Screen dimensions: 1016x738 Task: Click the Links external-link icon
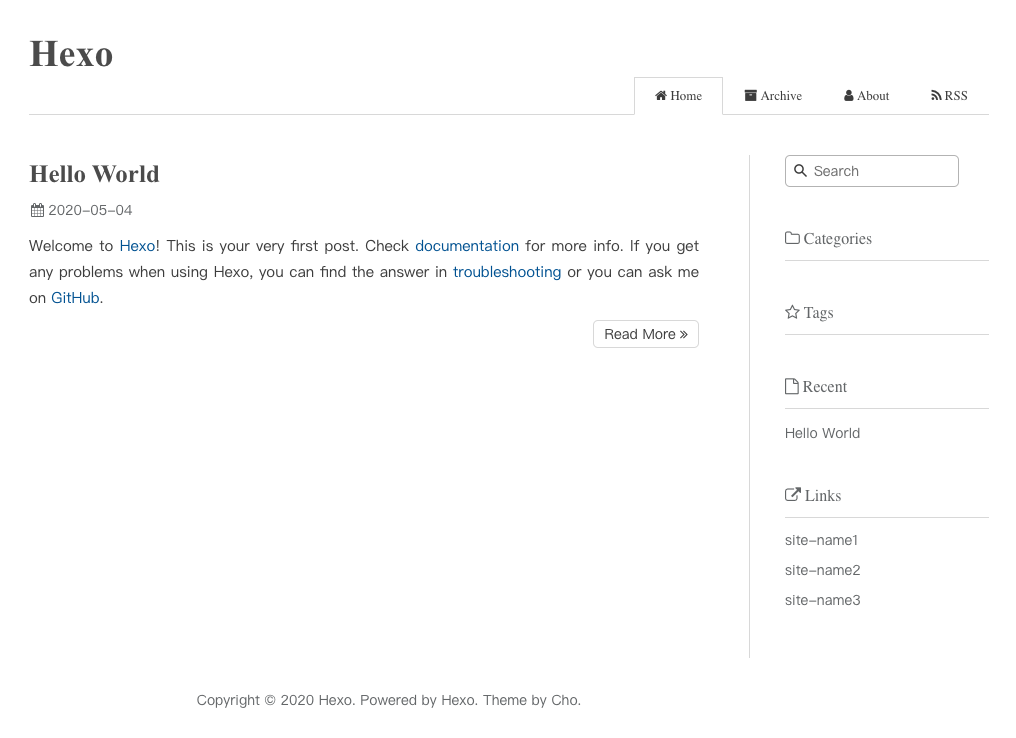pyautogui.click(x=793, y=495)
